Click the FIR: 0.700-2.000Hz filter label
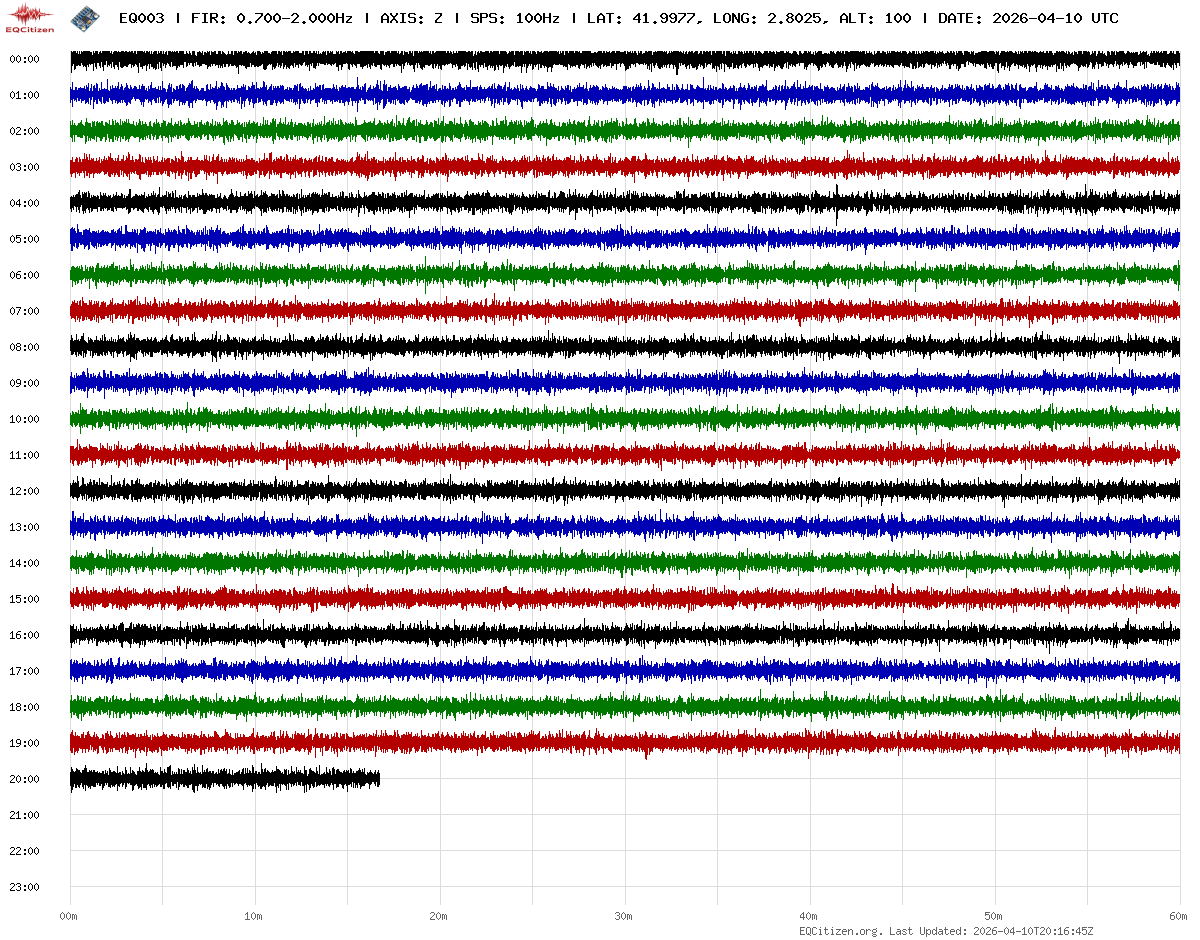This screenshot has height=940, width=1200. (x=271, y=18)
